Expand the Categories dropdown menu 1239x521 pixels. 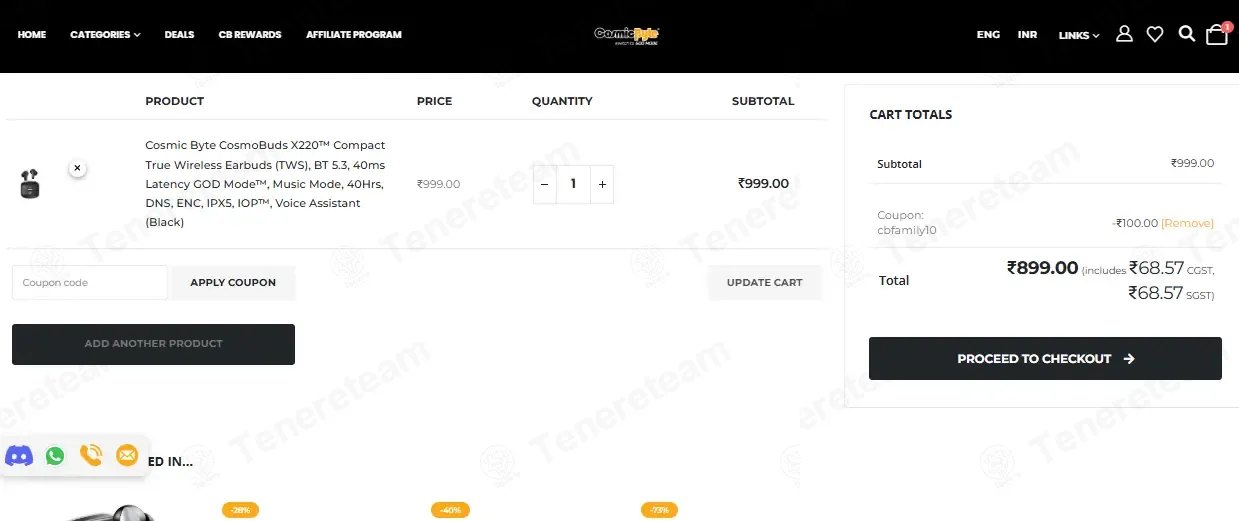[105, 35]
